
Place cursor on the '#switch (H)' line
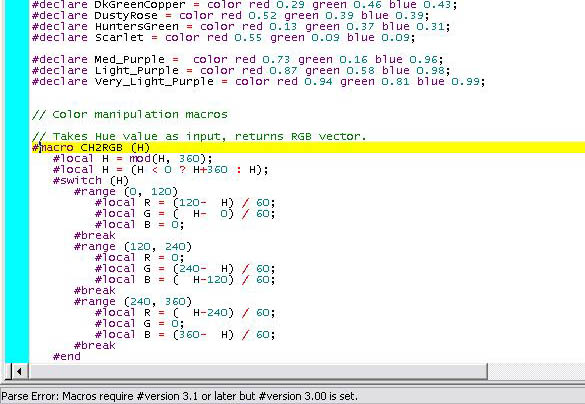[x=91, y=181]
